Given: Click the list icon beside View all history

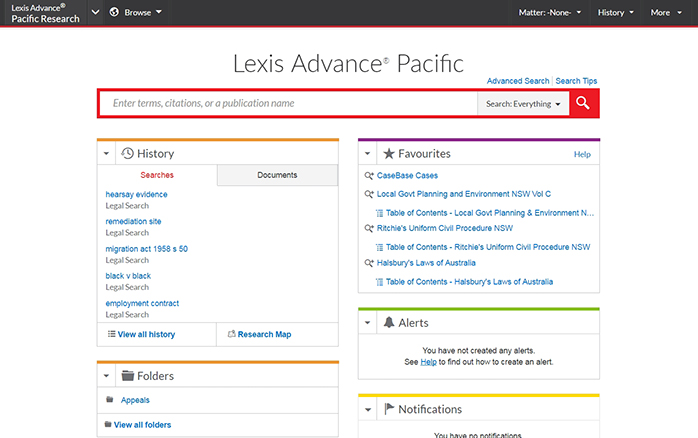Looking at the screenshot, I should point(111,334).
